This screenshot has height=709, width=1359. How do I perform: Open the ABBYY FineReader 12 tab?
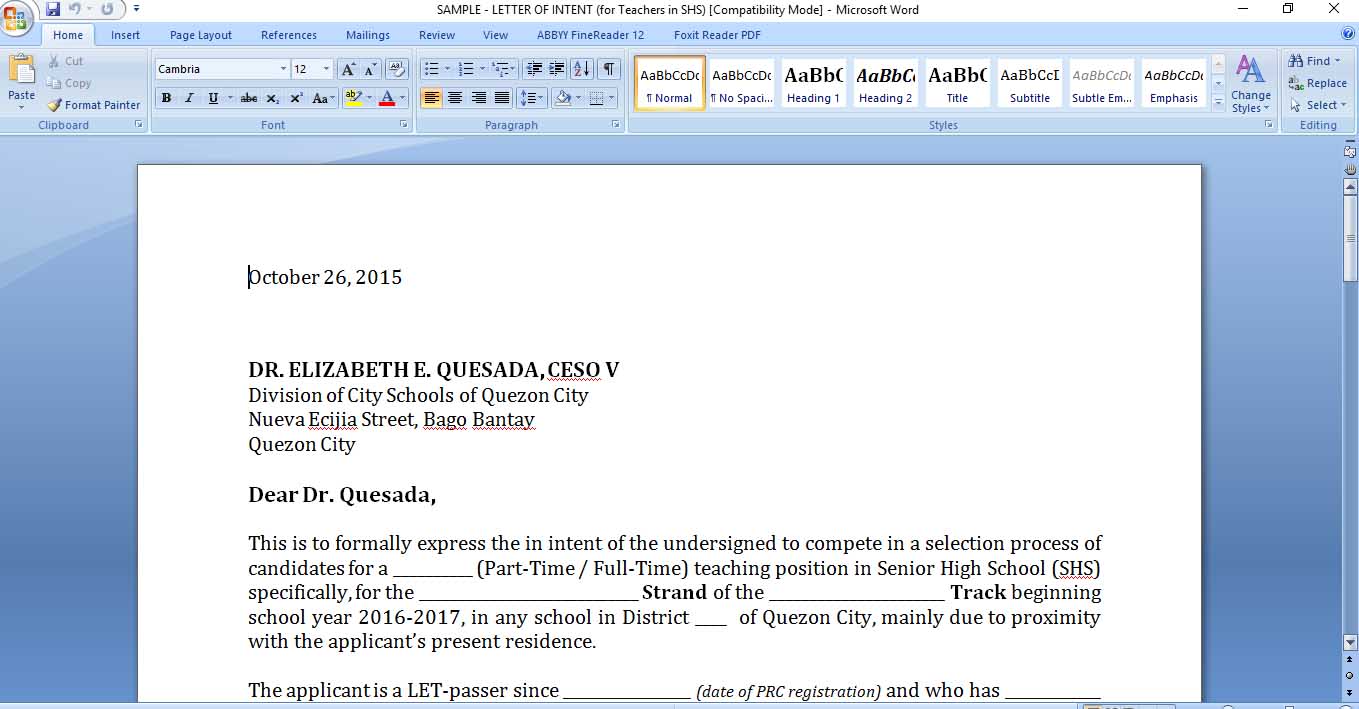coord(590,35)
